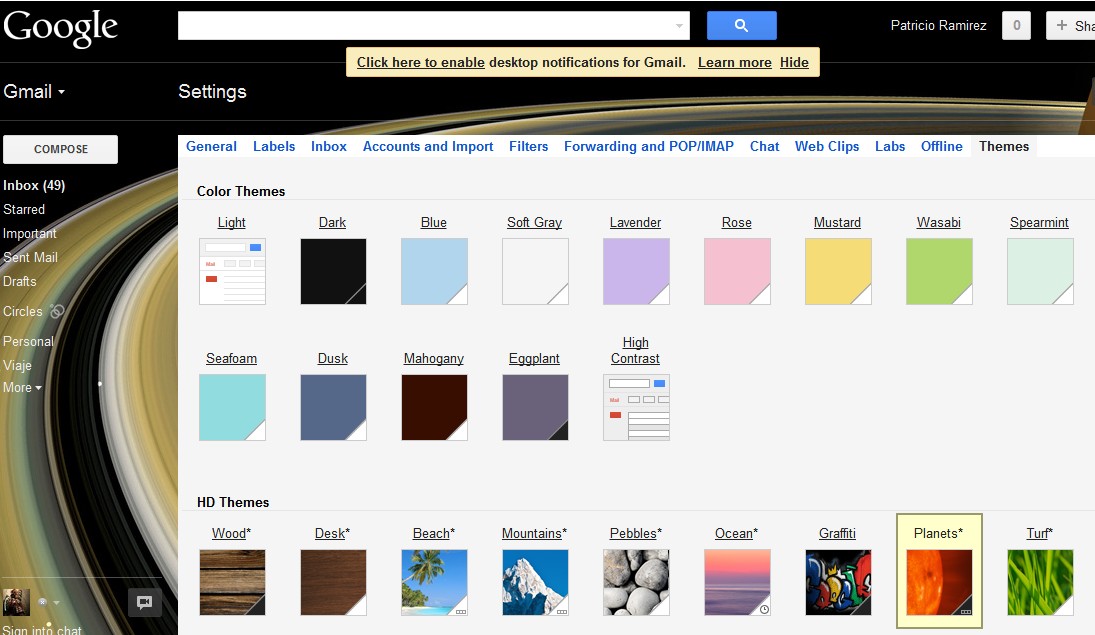Choose the Rose theme swatch

point(737,272)
